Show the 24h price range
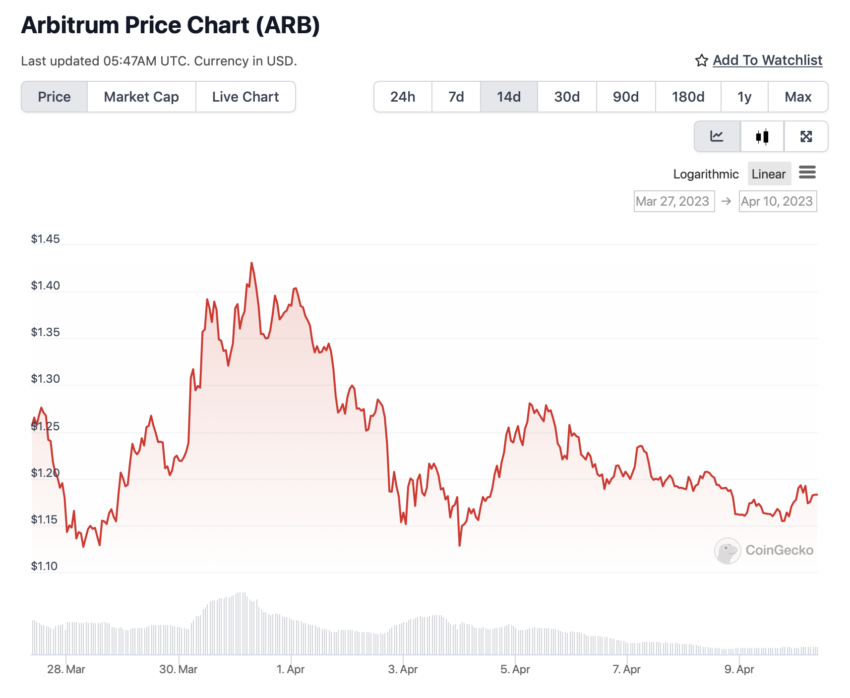Screen dimensions: 850x698 pyautogui.click(x=403, y=97)
